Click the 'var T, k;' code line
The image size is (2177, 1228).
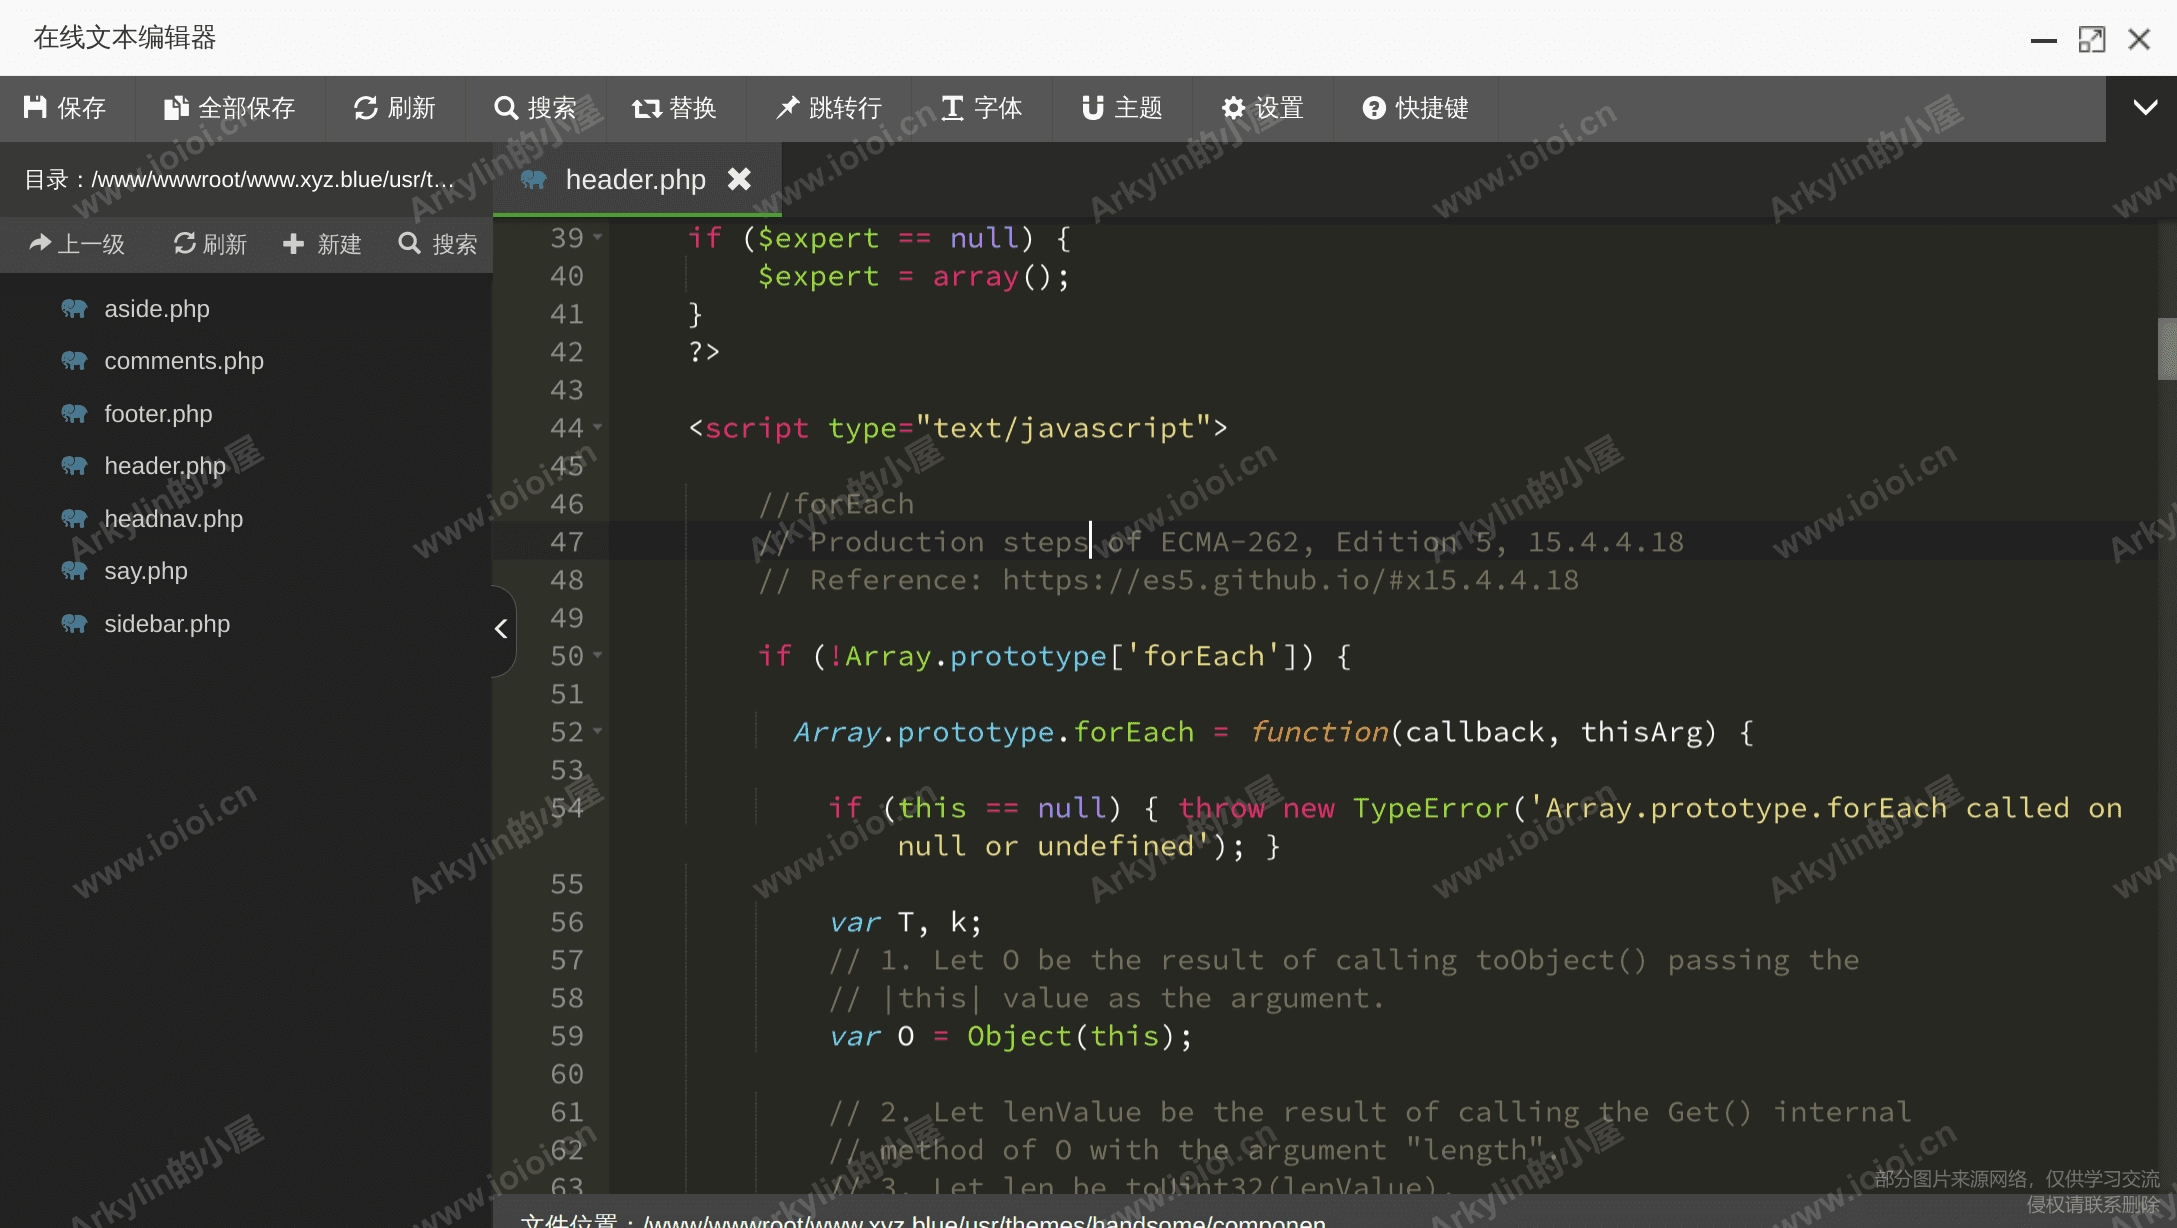click(x=905, y=922)
